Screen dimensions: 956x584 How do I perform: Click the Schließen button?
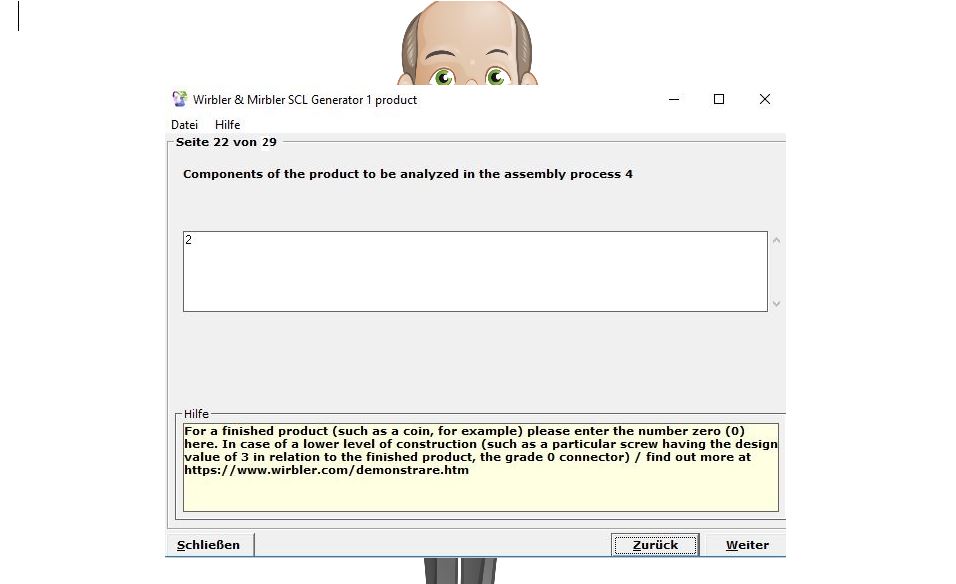pyautogui.click(x=209, y=545)
